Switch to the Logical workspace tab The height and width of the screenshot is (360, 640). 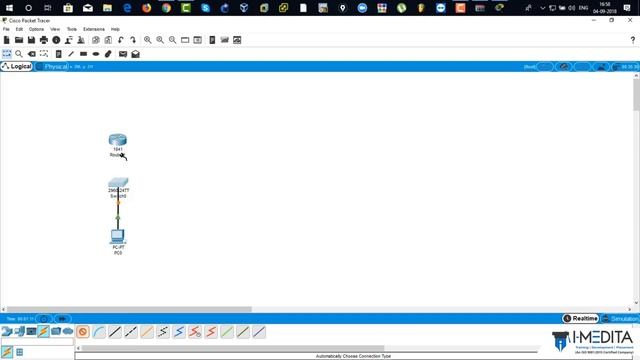pyautogui.click(x=17, y=67)
